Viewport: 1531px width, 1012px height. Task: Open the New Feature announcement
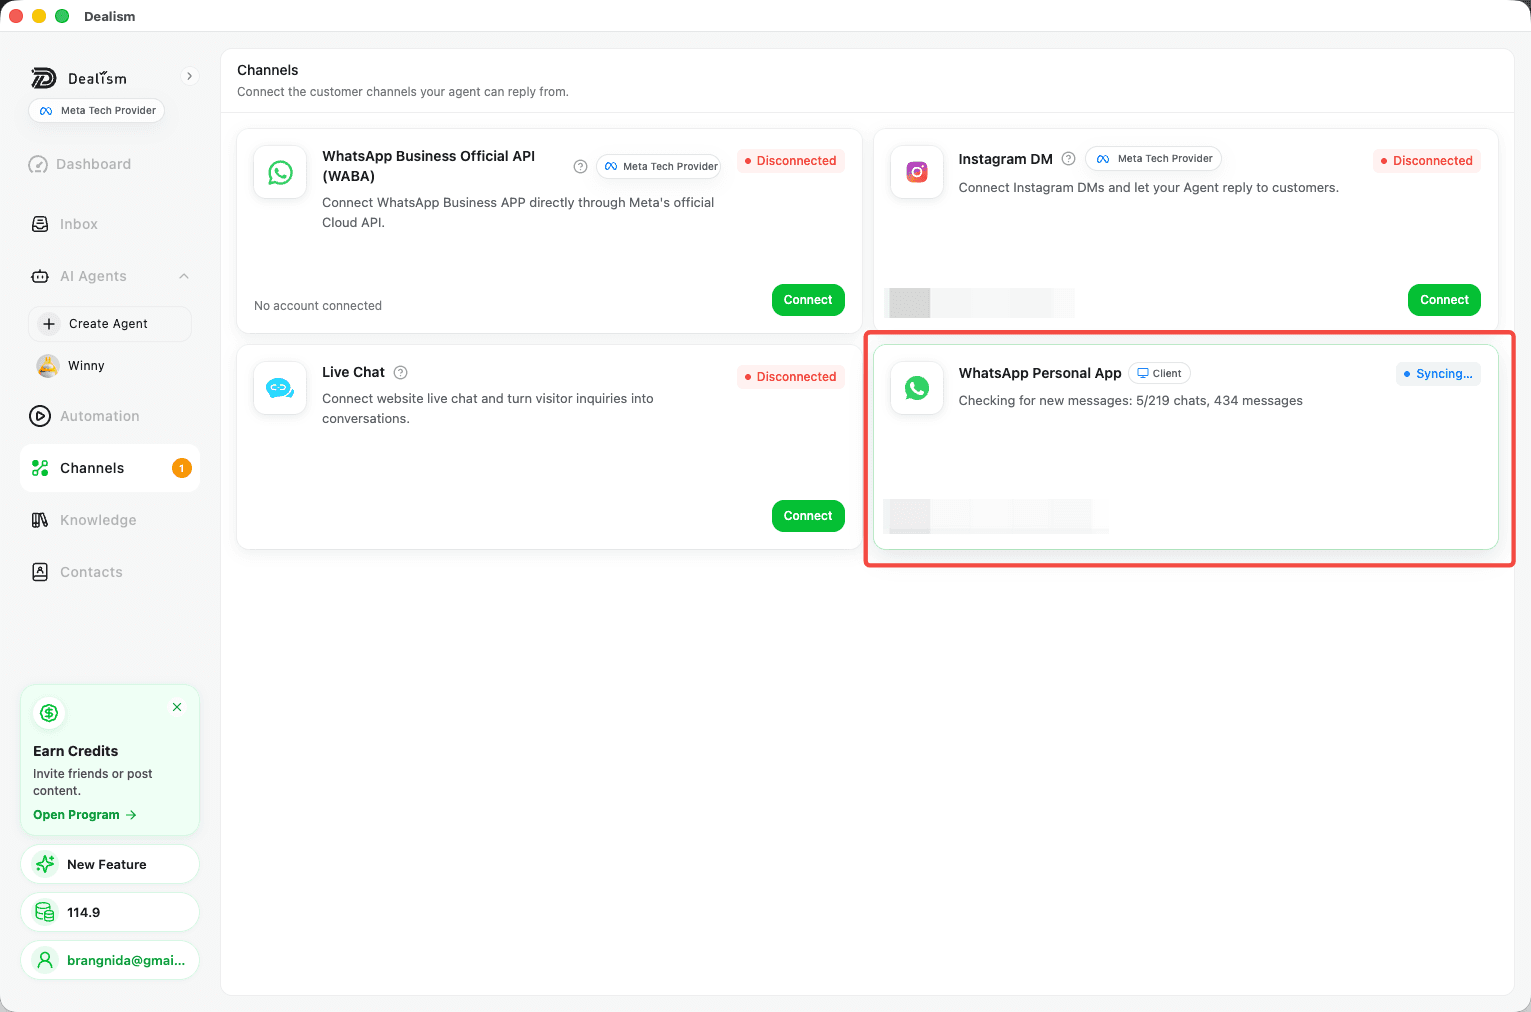(110, 864)
